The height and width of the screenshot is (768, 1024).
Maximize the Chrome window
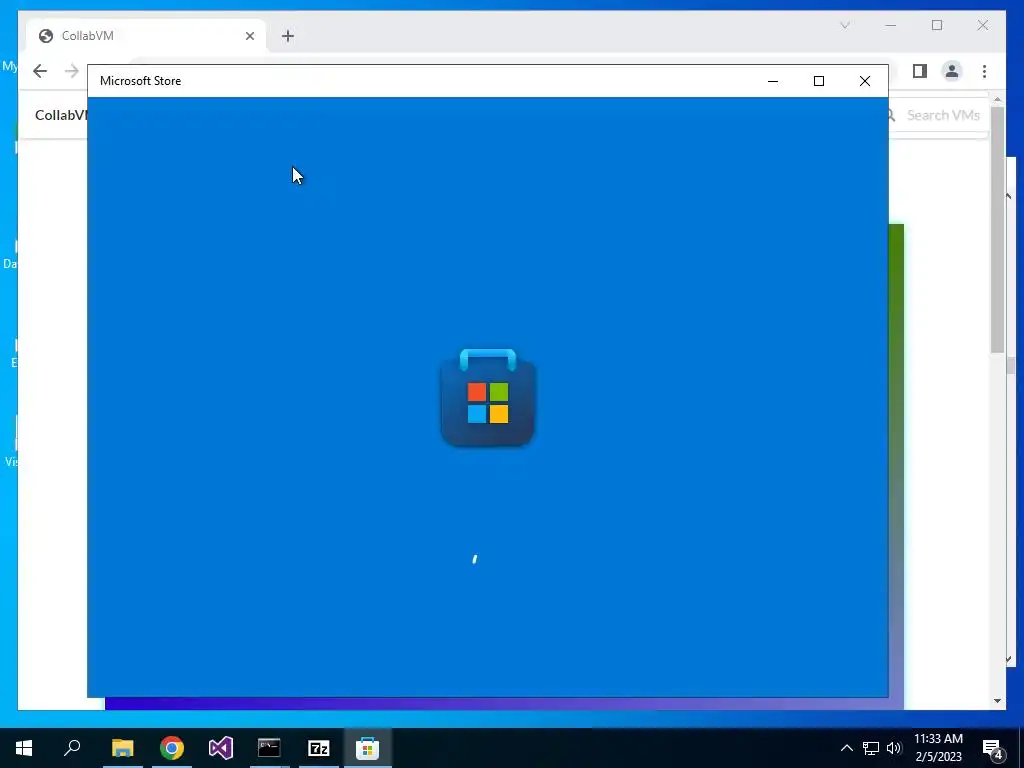click(937, 25)
